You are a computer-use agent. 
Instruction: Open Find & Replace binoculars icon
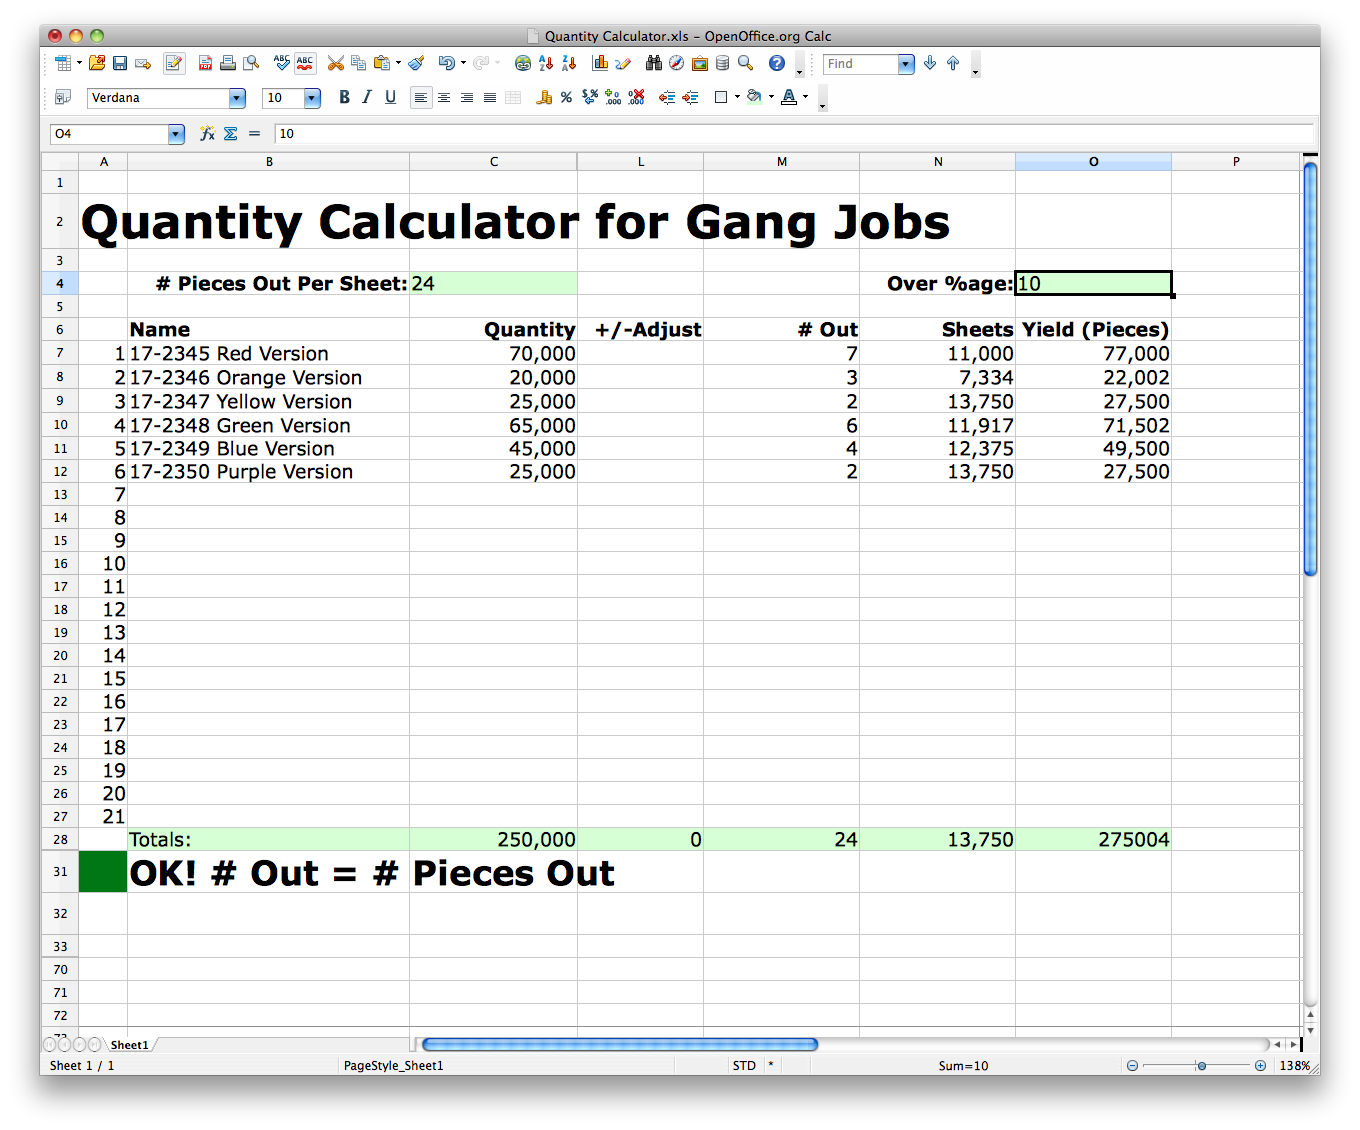[x=654, y=64]
